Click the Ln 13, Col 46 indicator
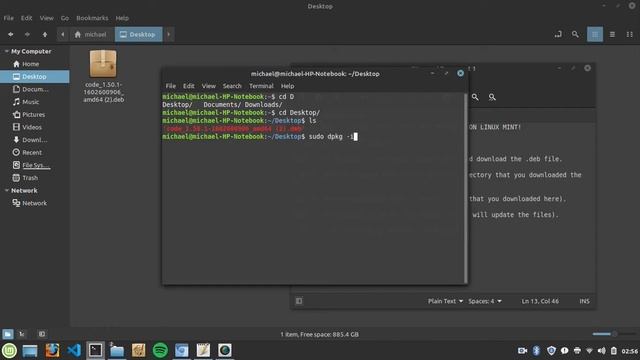 [540, 301]
